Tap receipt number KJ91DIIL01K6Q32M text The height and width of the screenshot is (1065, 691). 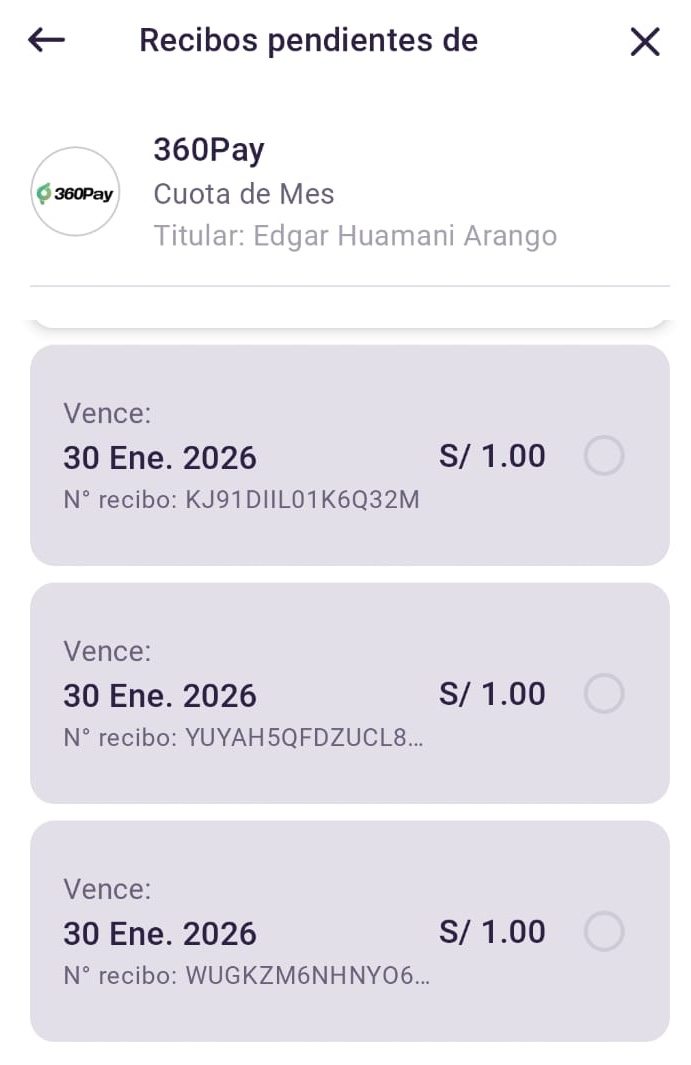(241, 500)
